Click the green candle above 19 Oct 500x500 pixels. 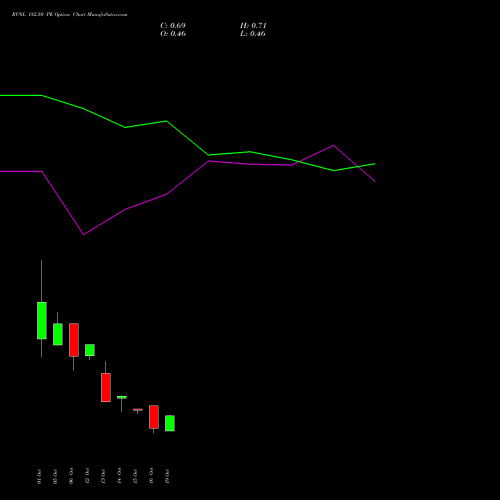170,423
